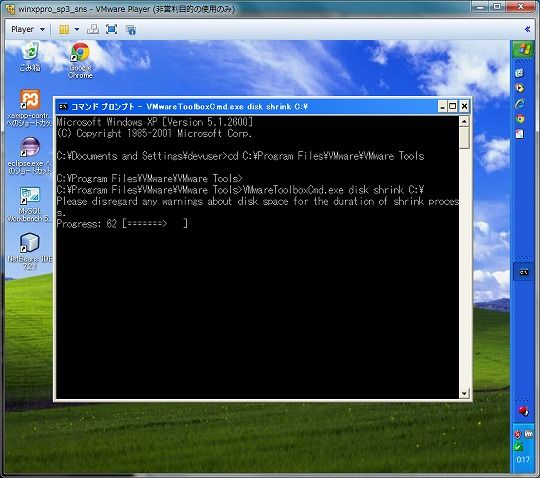Click command prompt scrollbar up arrow
The width and height of the screenshot is (540, 478).
click(464, 121)
